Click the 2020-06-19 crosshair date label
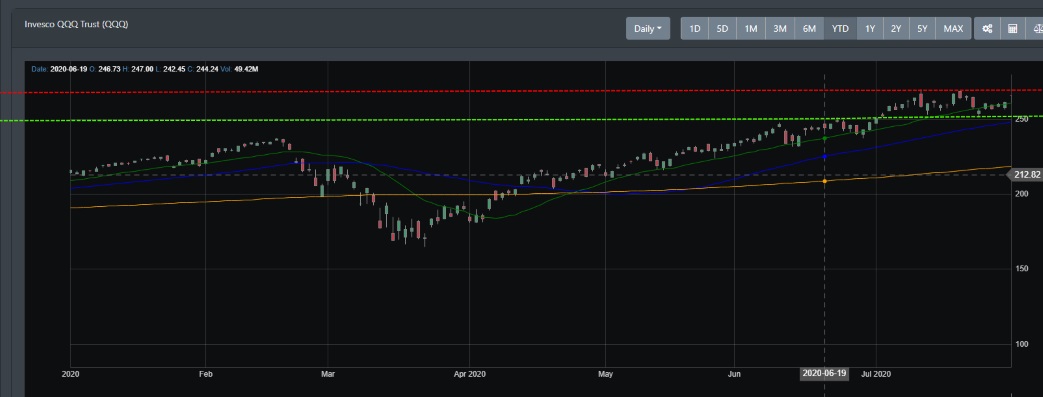 (x=824, y=373)
